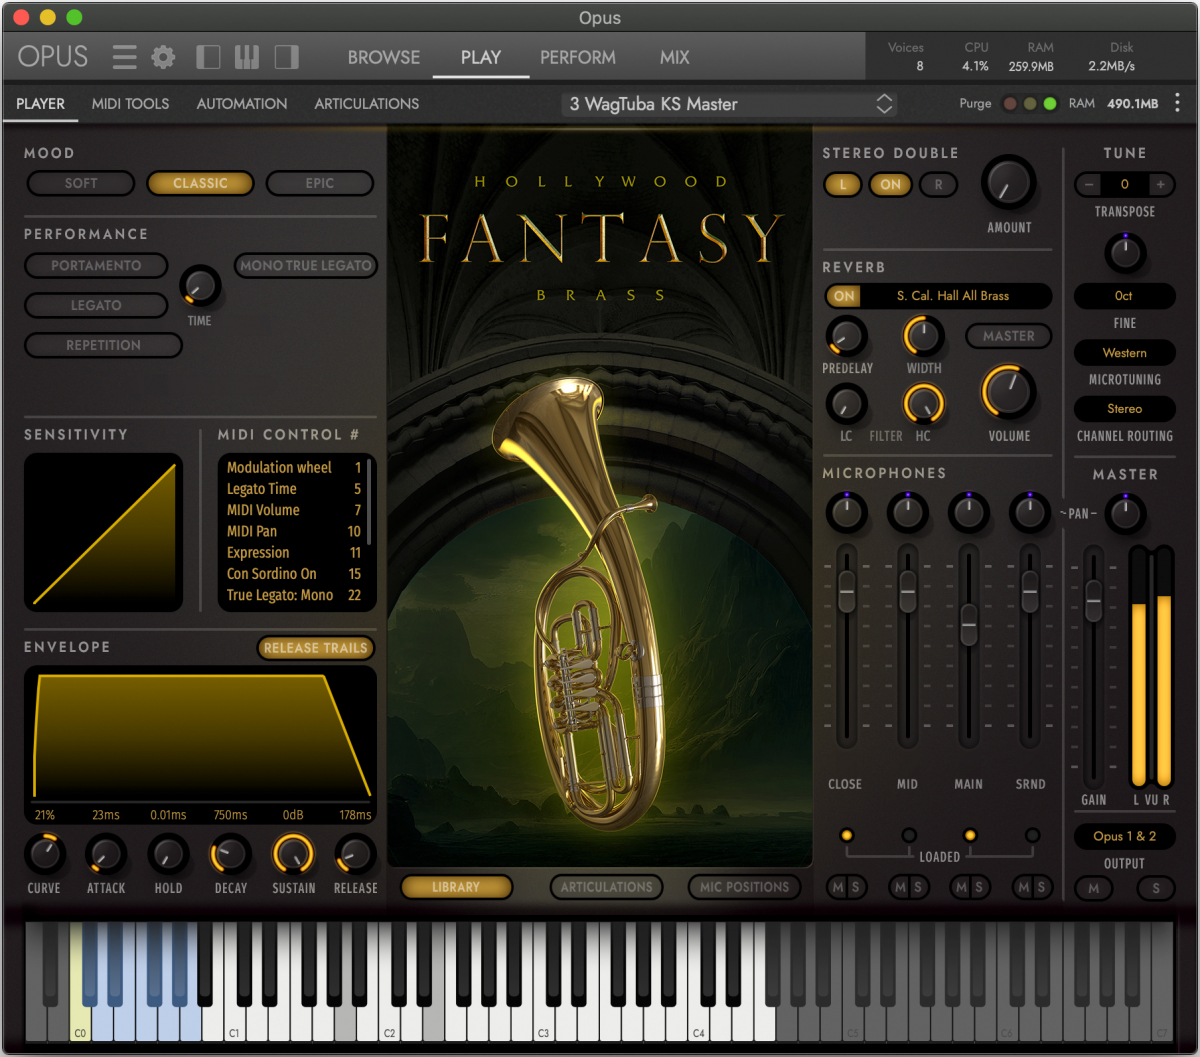Open the MIDI TOOLS tab
This screenshot has width=1200, height=1057.
click(x=130, y=103)
